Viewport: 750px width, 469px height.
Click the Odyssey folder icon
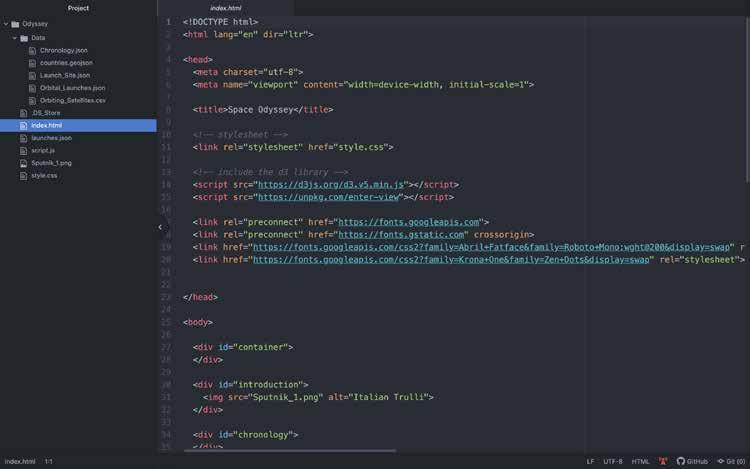[15, 24]
